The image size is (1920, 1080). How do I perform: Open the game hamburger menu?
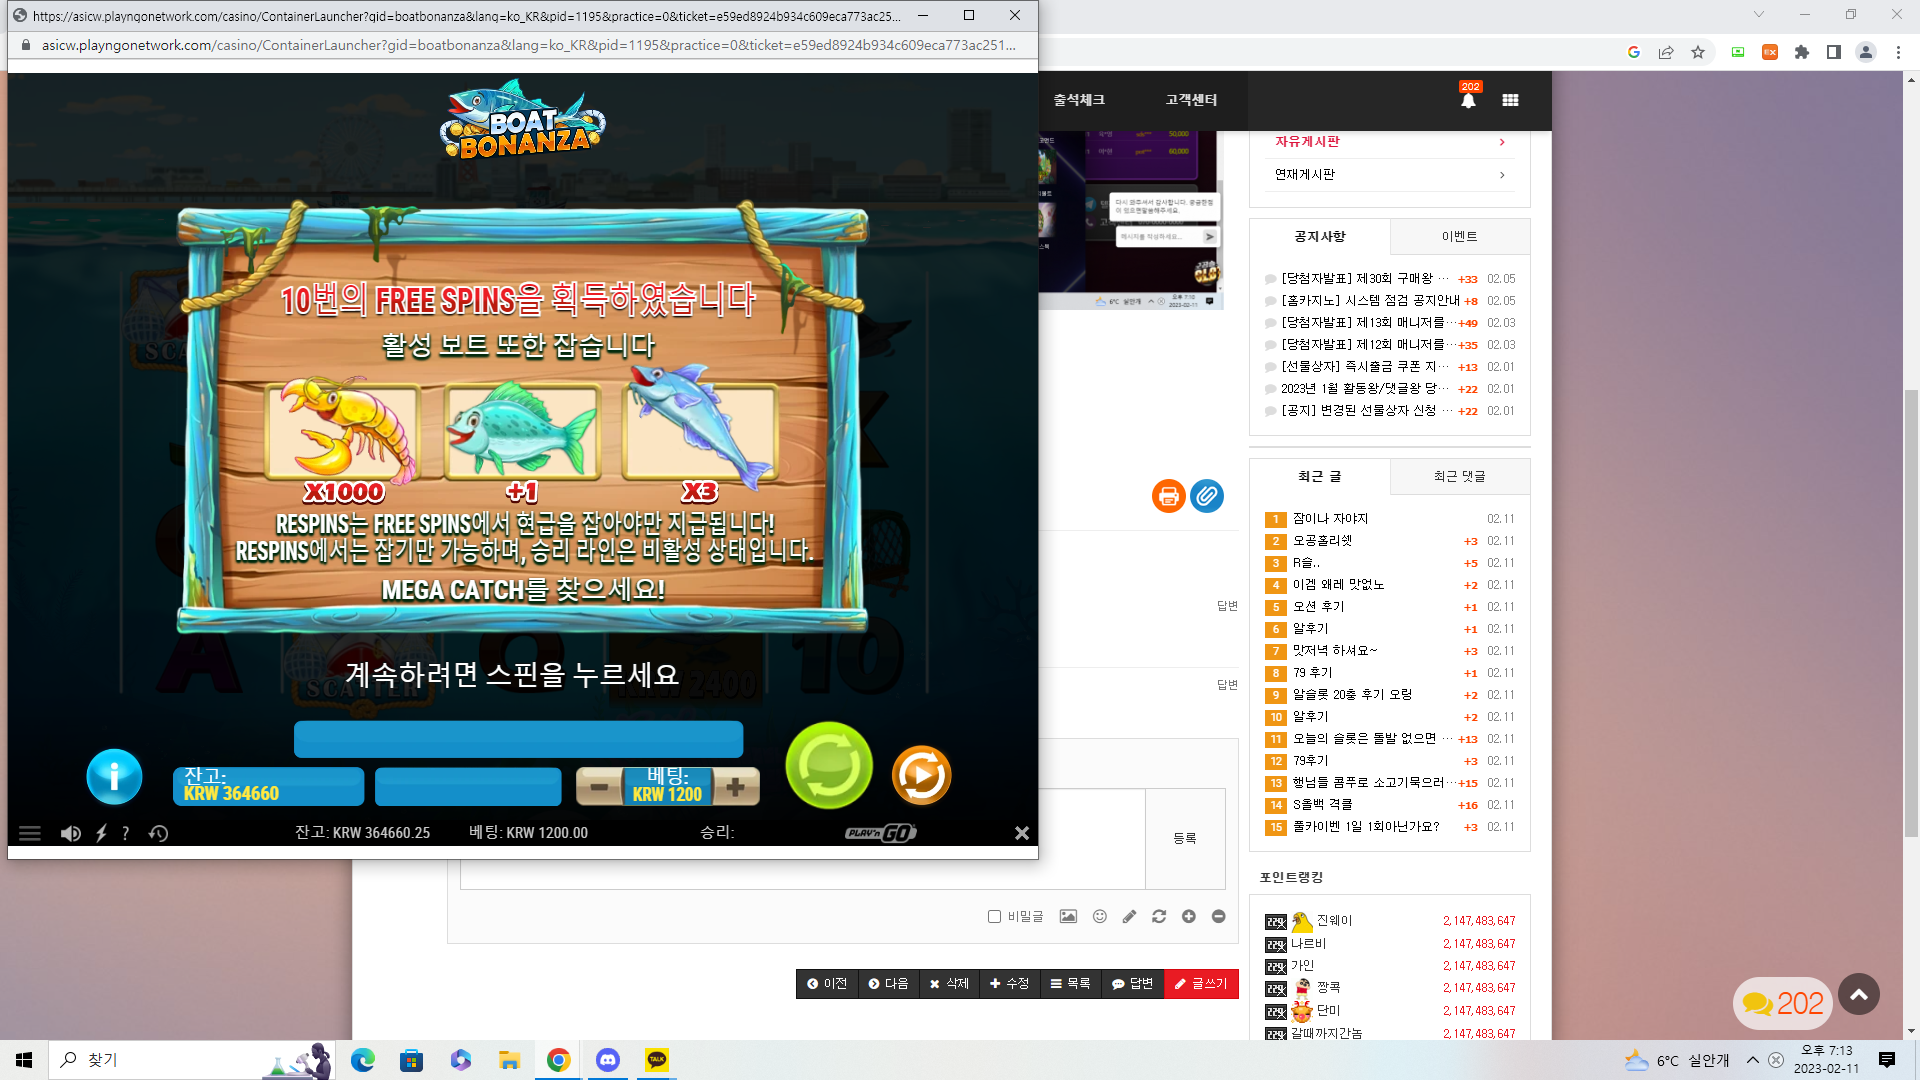[x=30, y=833]
